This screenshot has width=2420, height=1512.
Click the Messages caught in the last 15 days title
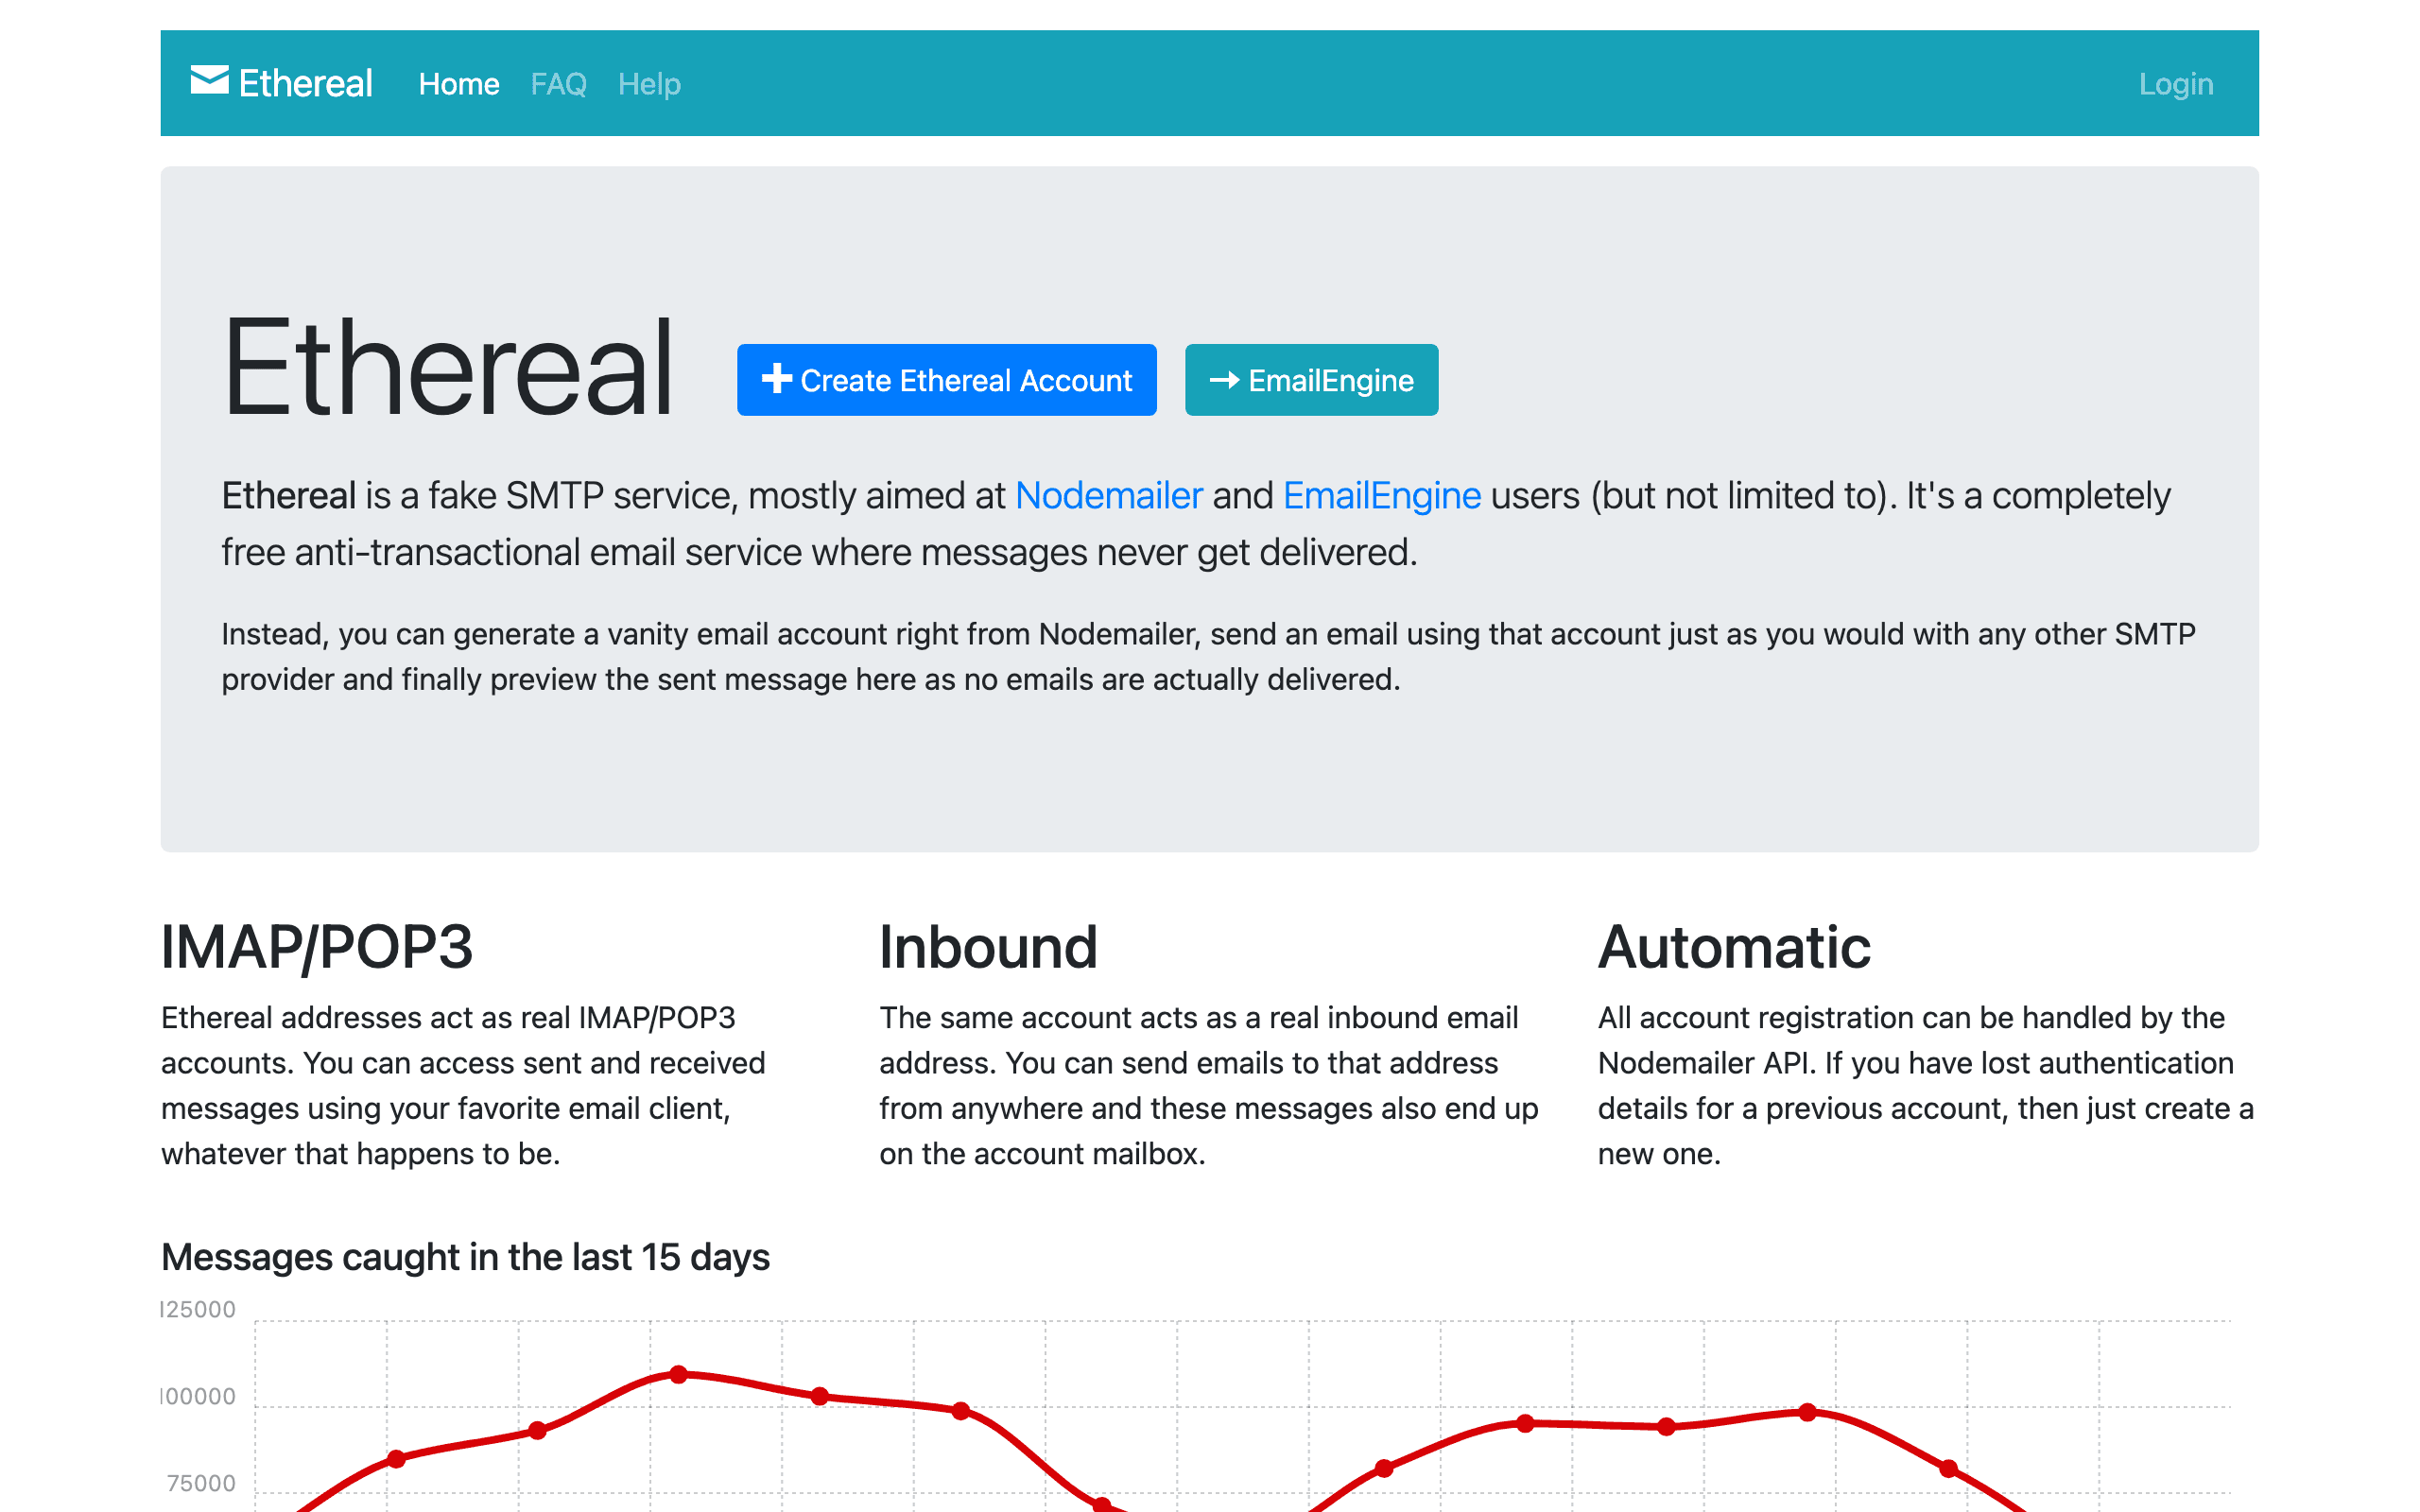pyautogui.click(x=465, y=1257)
